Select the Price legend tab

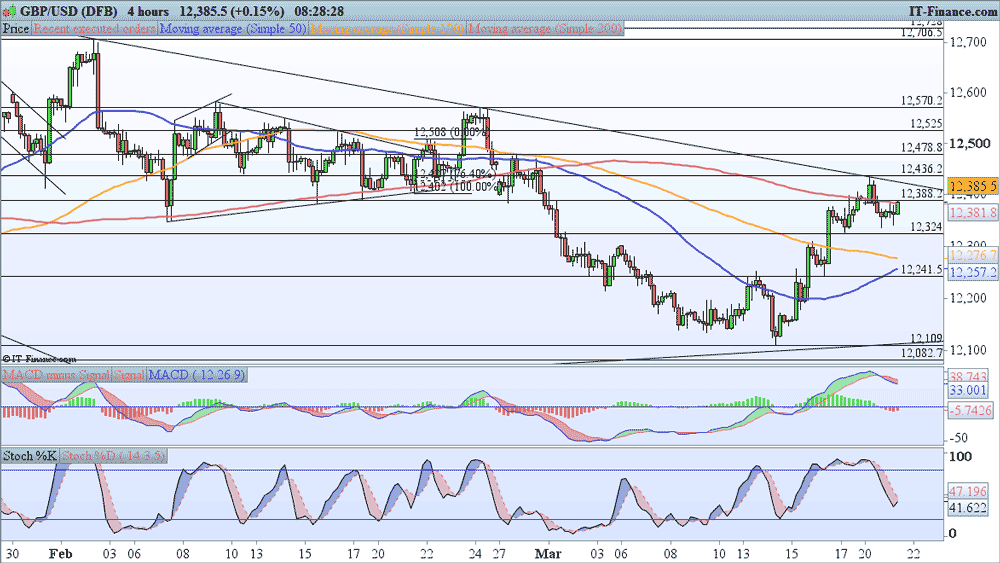coord(16,29)
